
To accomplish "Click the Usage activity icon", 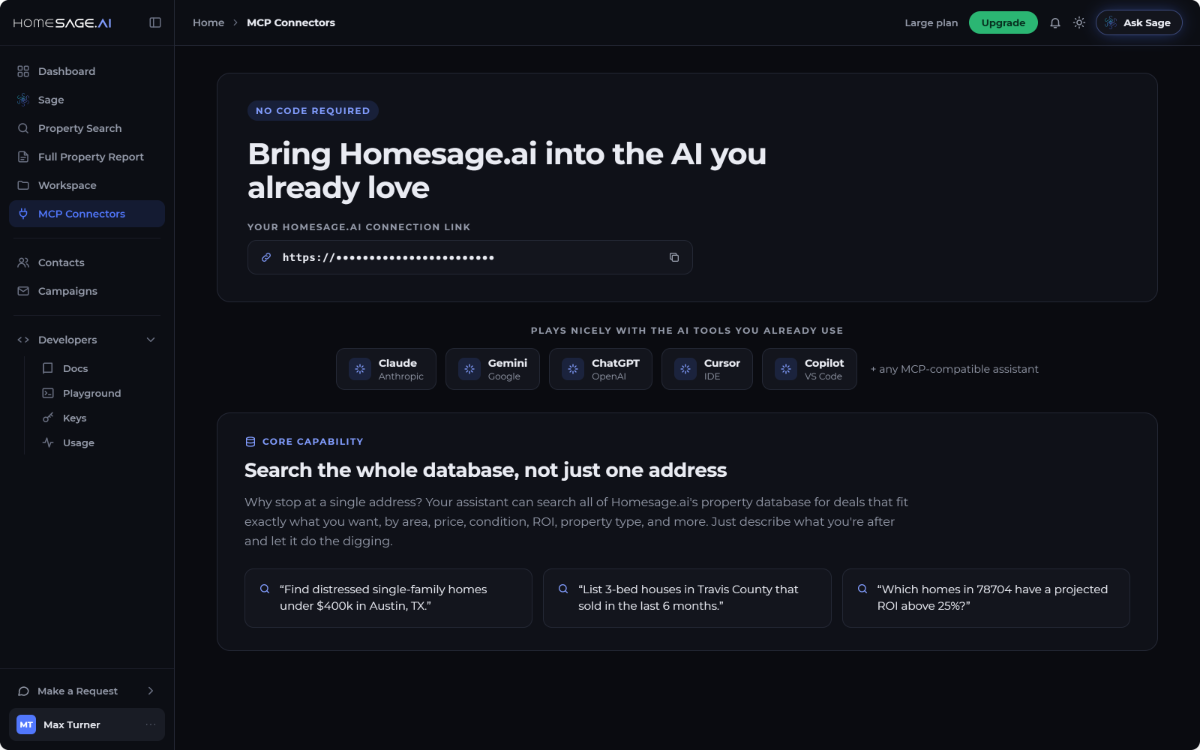I will pyautogui.click(x=47, y=442).
